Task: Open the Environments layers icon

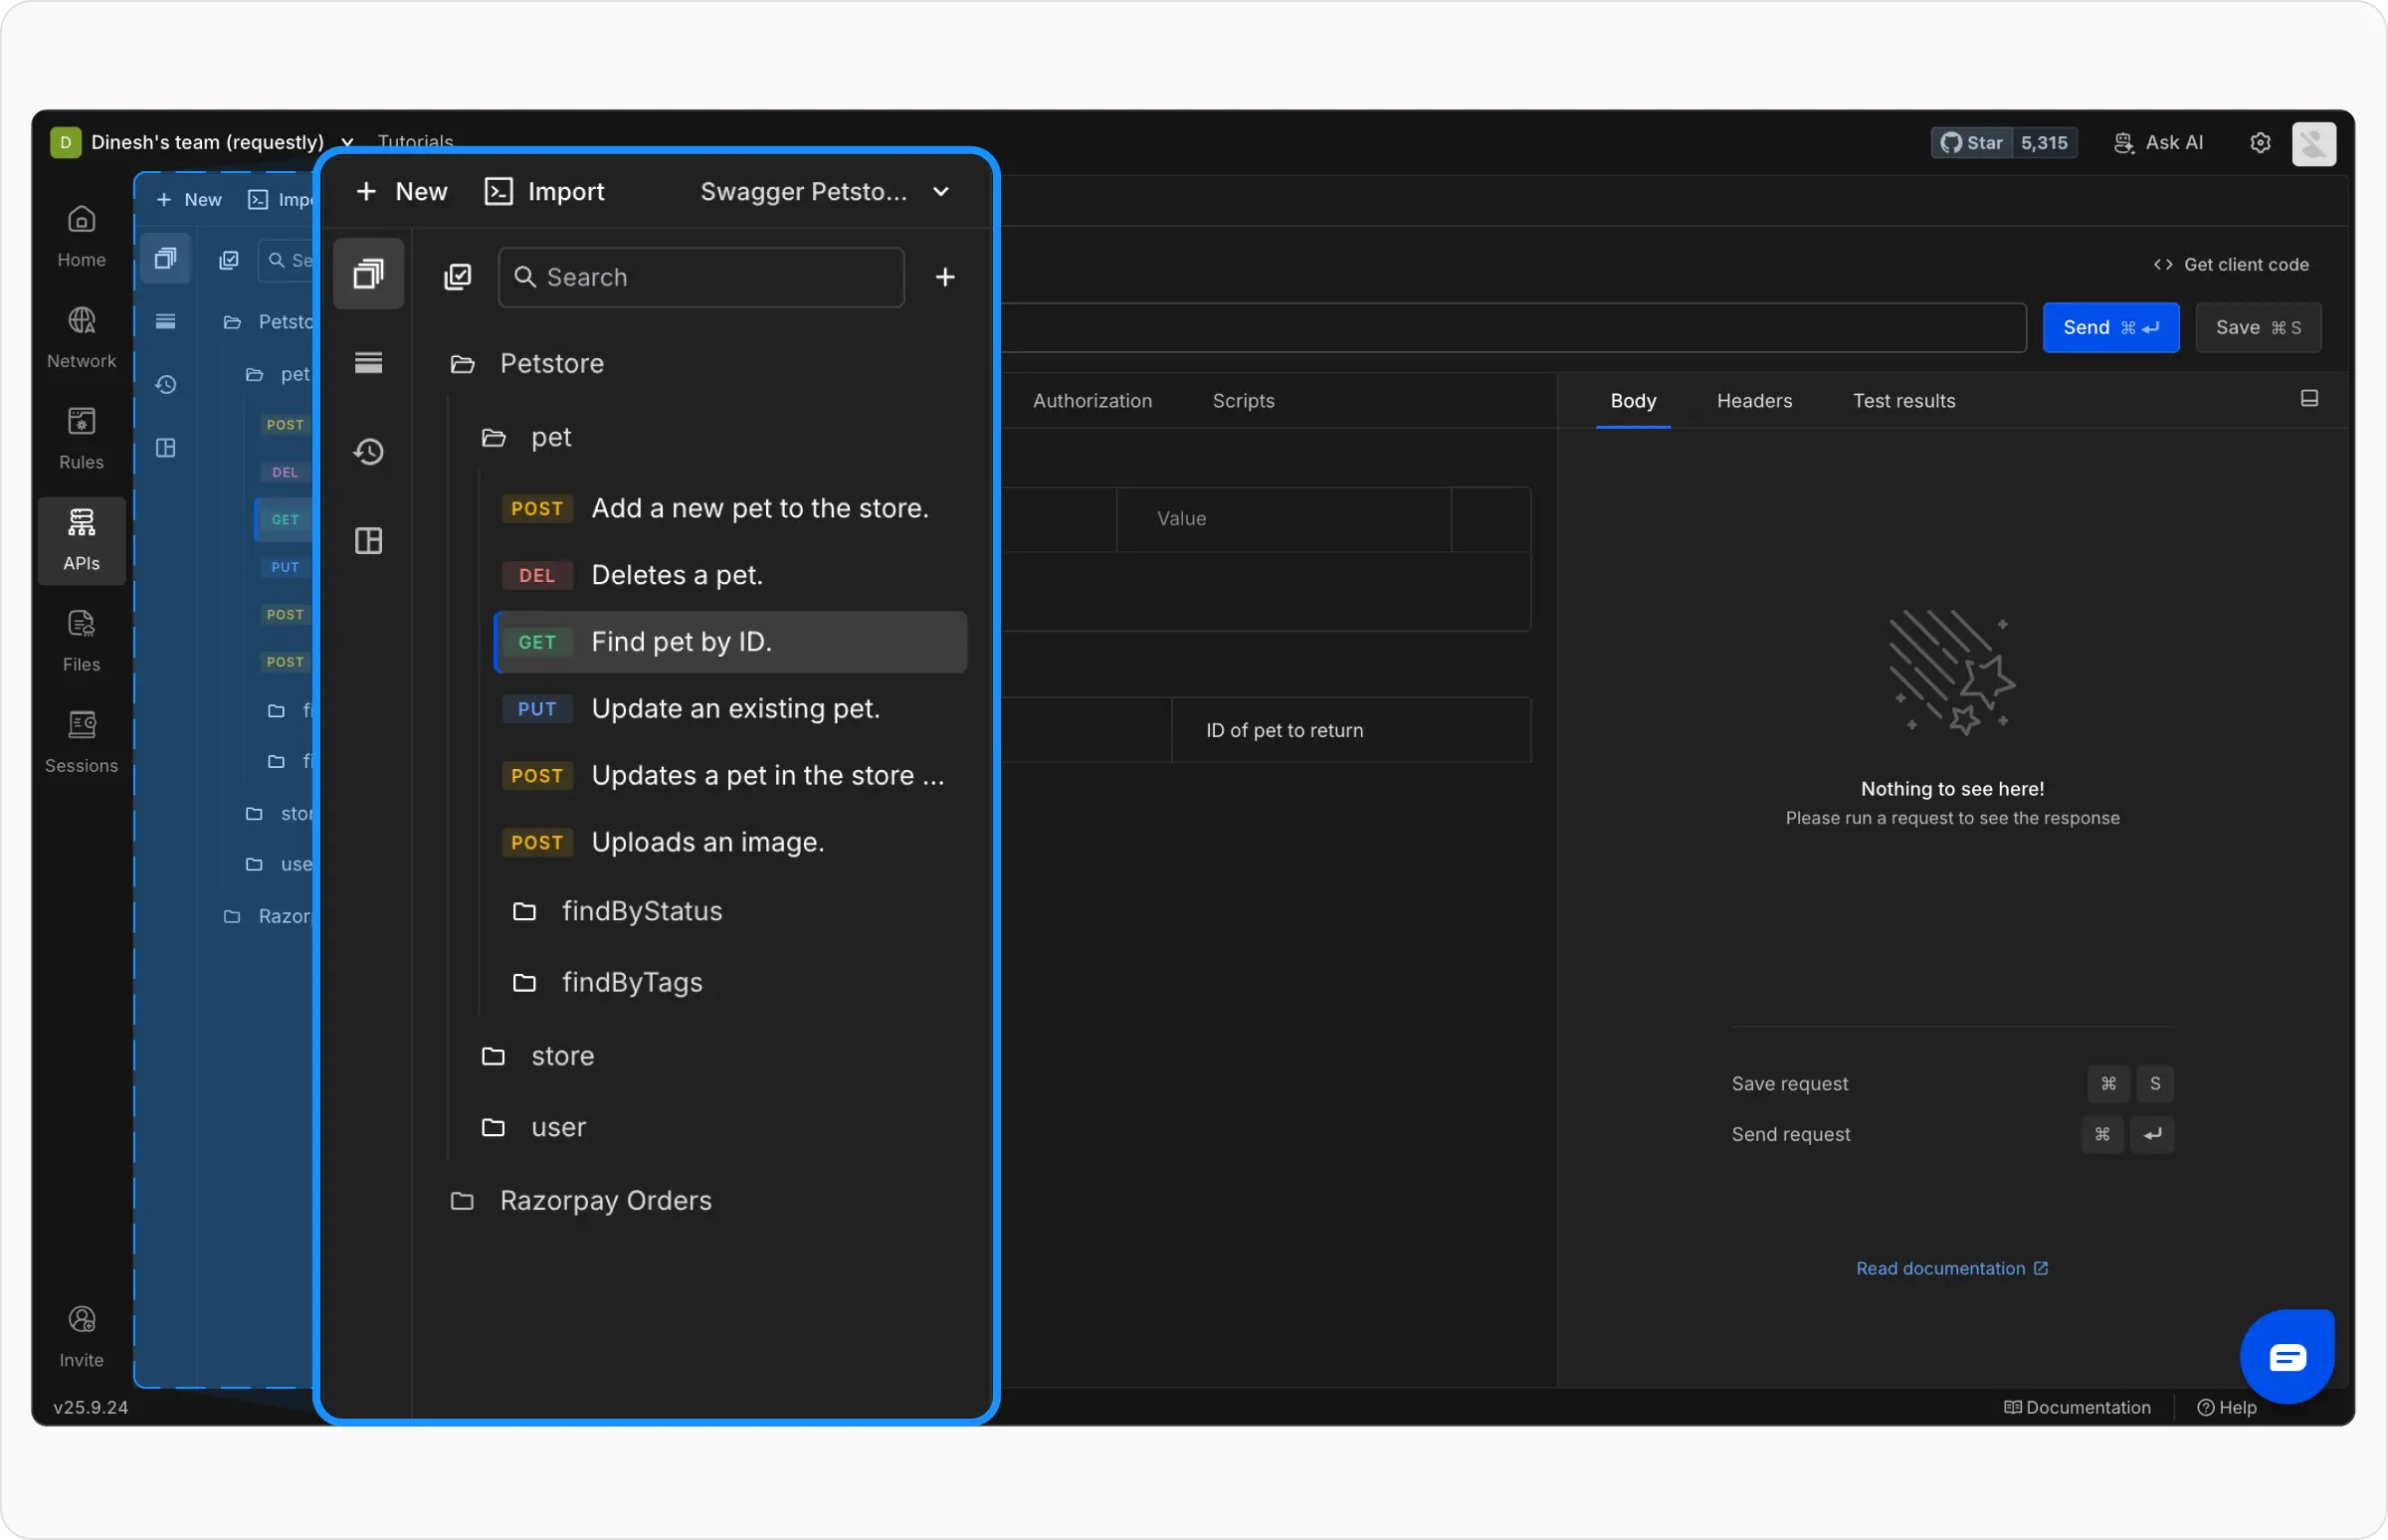Action: pyautogui.click(x=369, y=362)
